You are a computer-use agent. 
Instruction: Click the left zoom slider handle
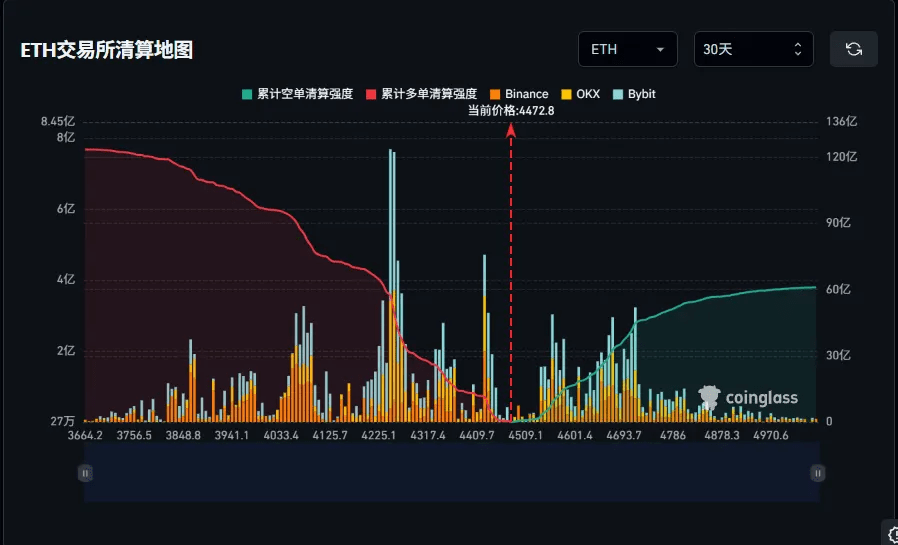tap(85, 473)
